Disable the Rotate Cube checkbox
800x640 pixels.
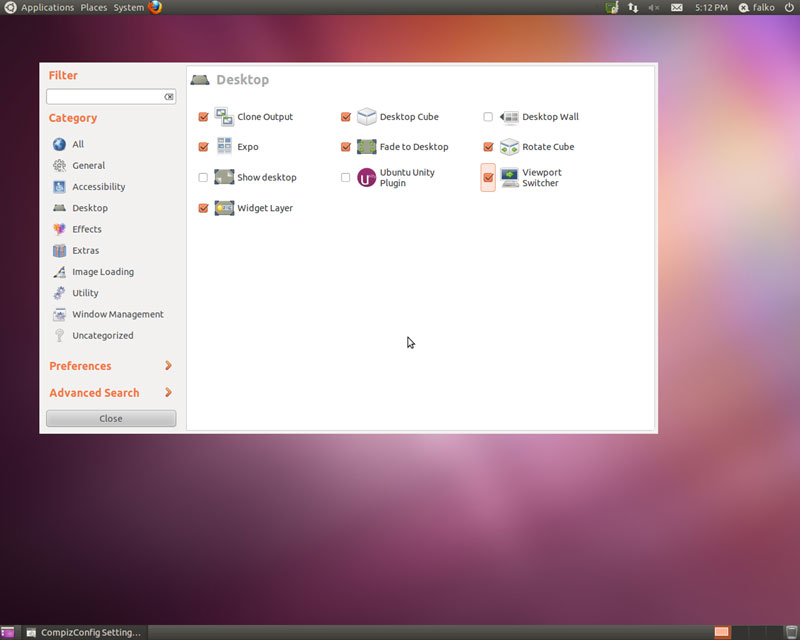coord(488,147)
